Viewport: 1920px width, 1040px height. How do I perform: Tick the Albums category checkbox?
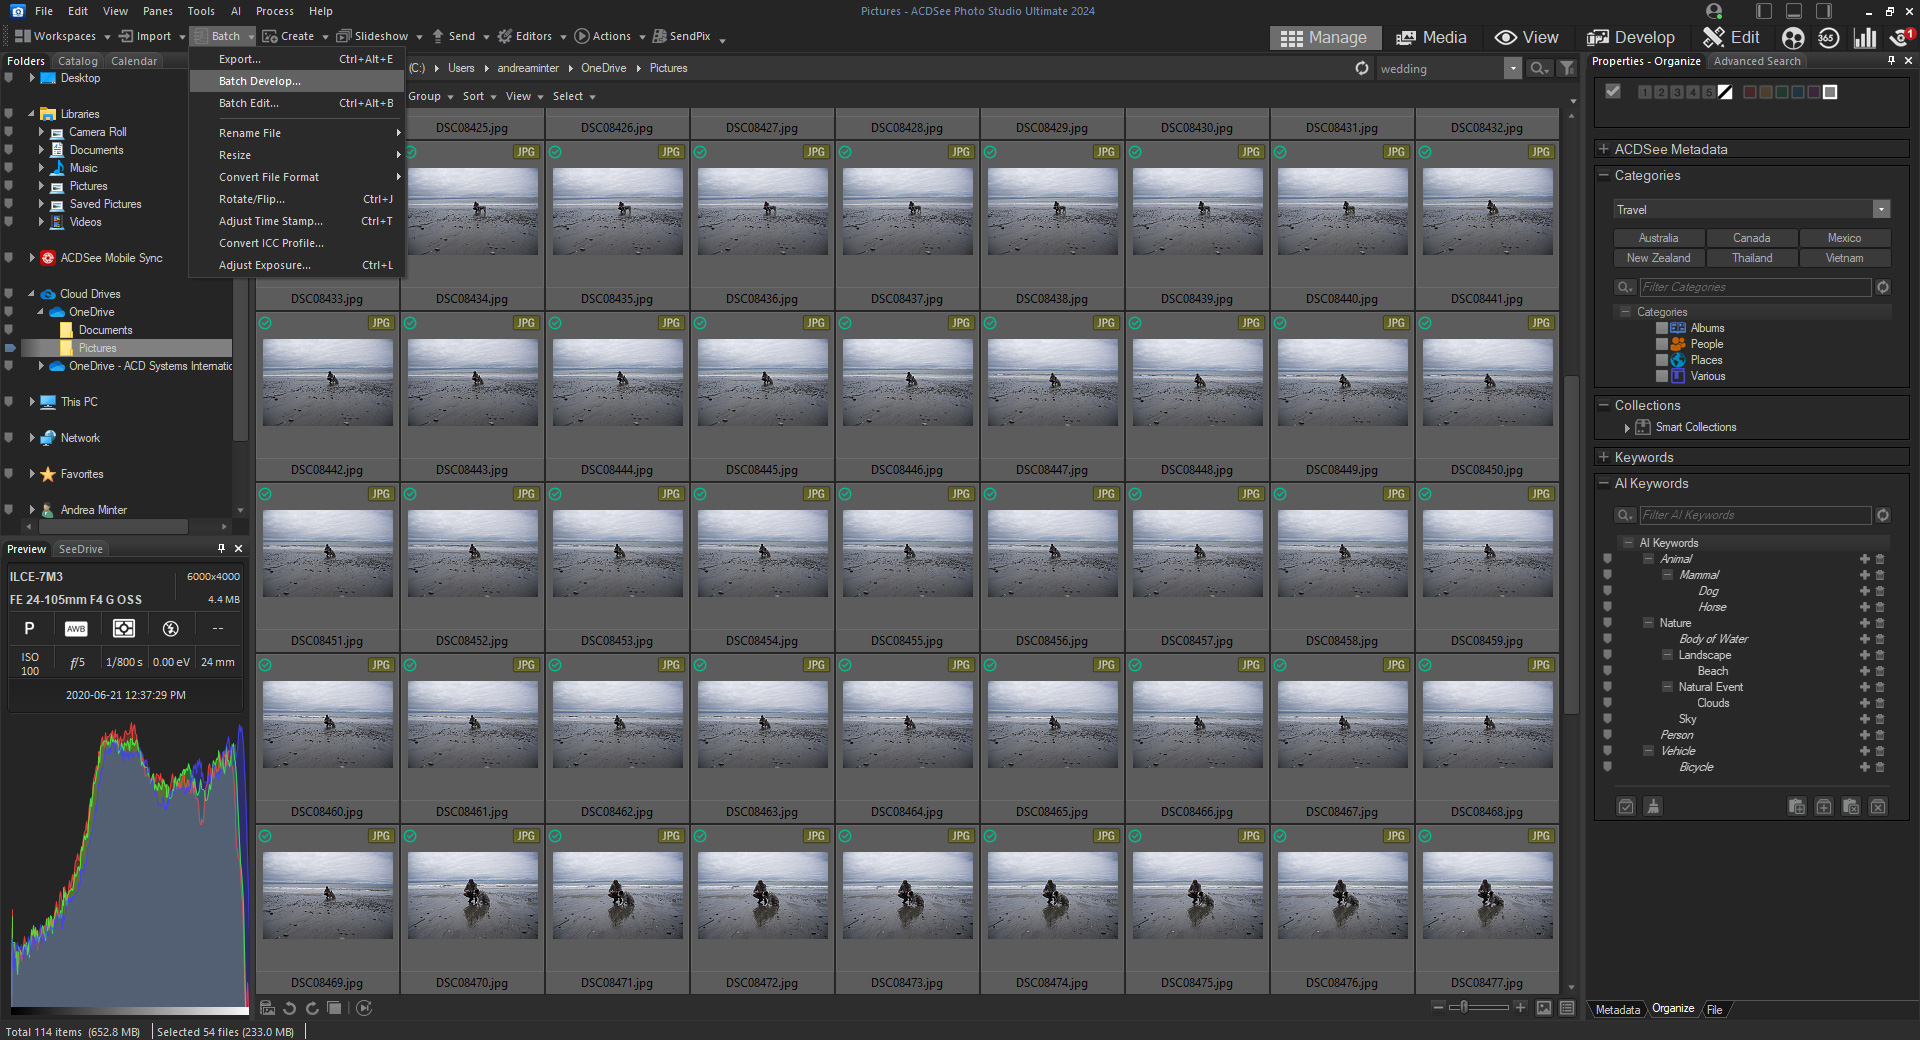tap(1661, 328)
